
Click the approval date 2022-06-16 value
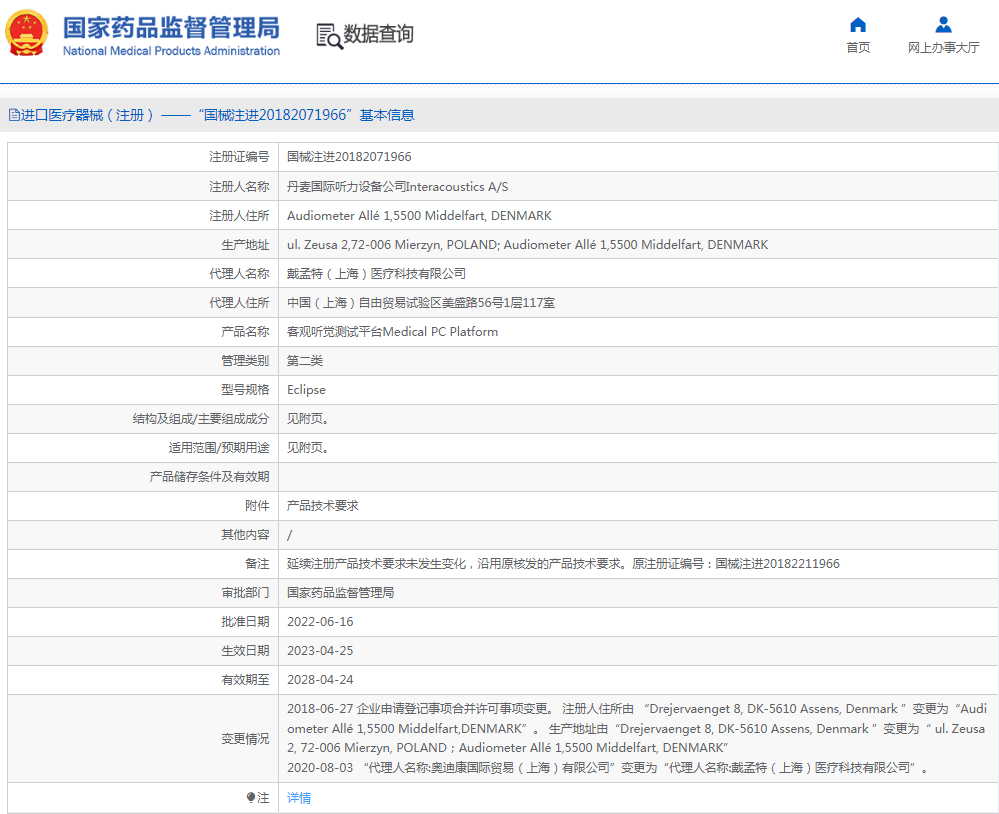point(320,622)
